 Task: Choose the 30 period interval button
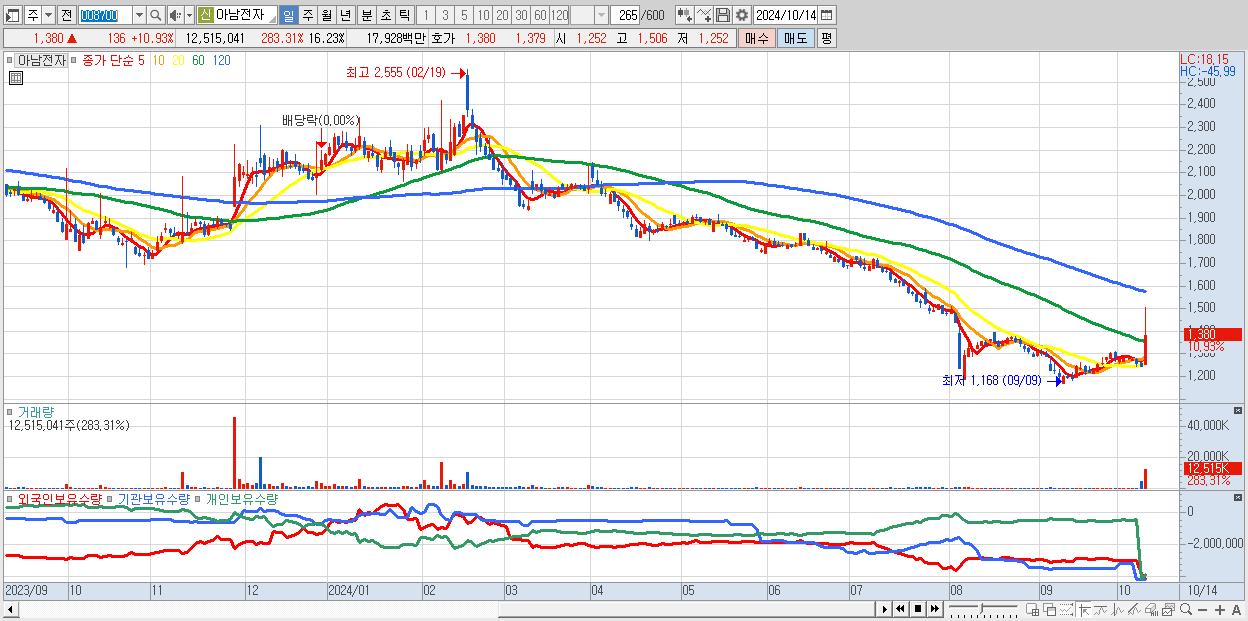pos(521,15)
